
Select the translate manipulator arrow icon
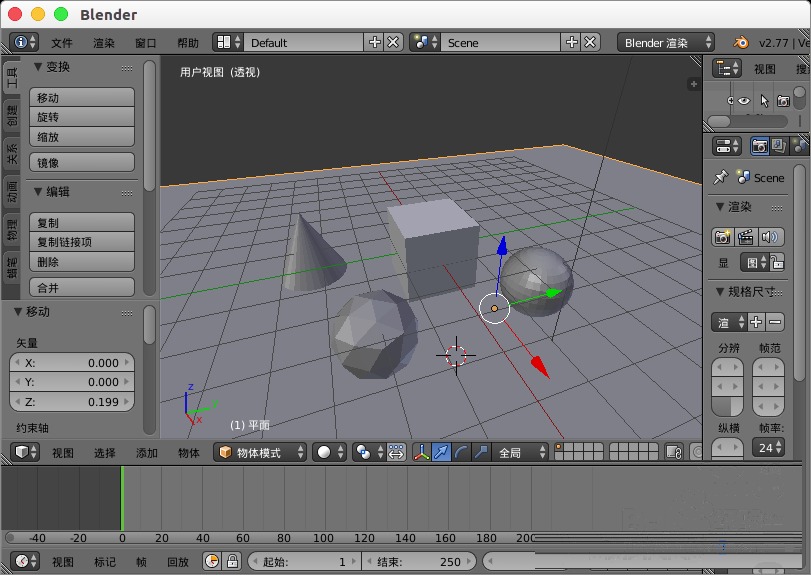click(441, 452)
